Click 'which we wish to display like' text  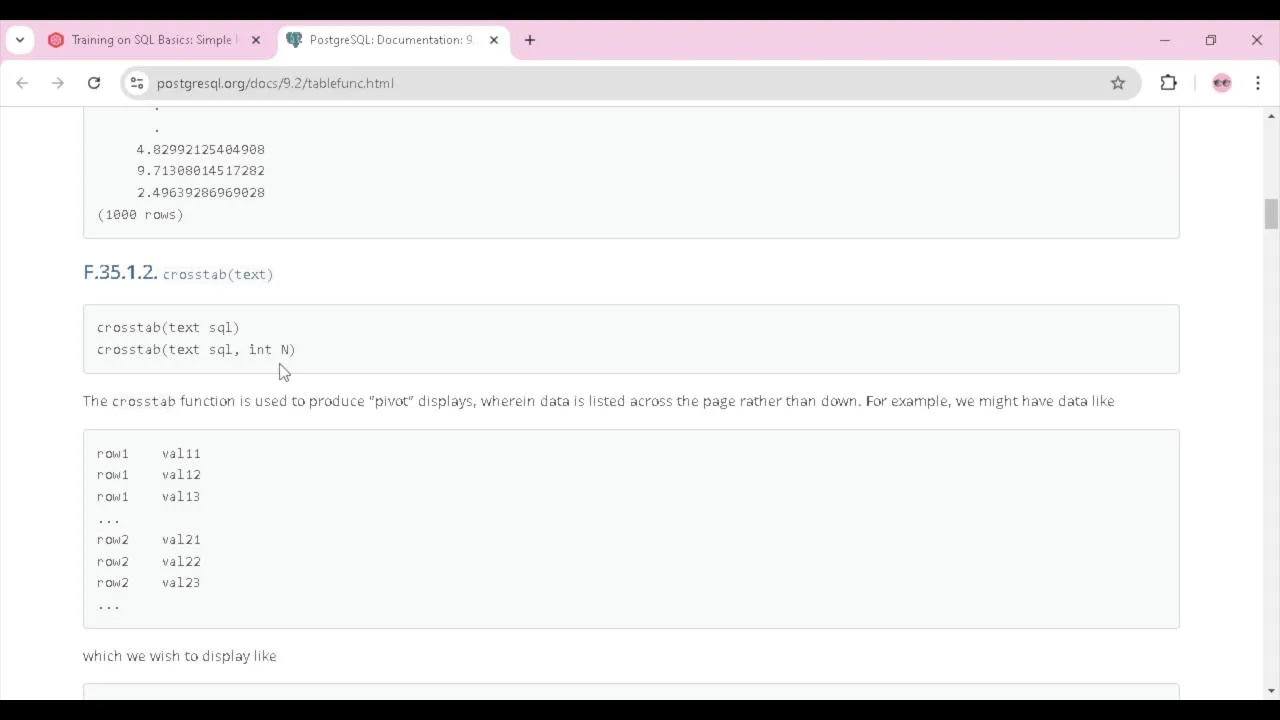point(180,656)
